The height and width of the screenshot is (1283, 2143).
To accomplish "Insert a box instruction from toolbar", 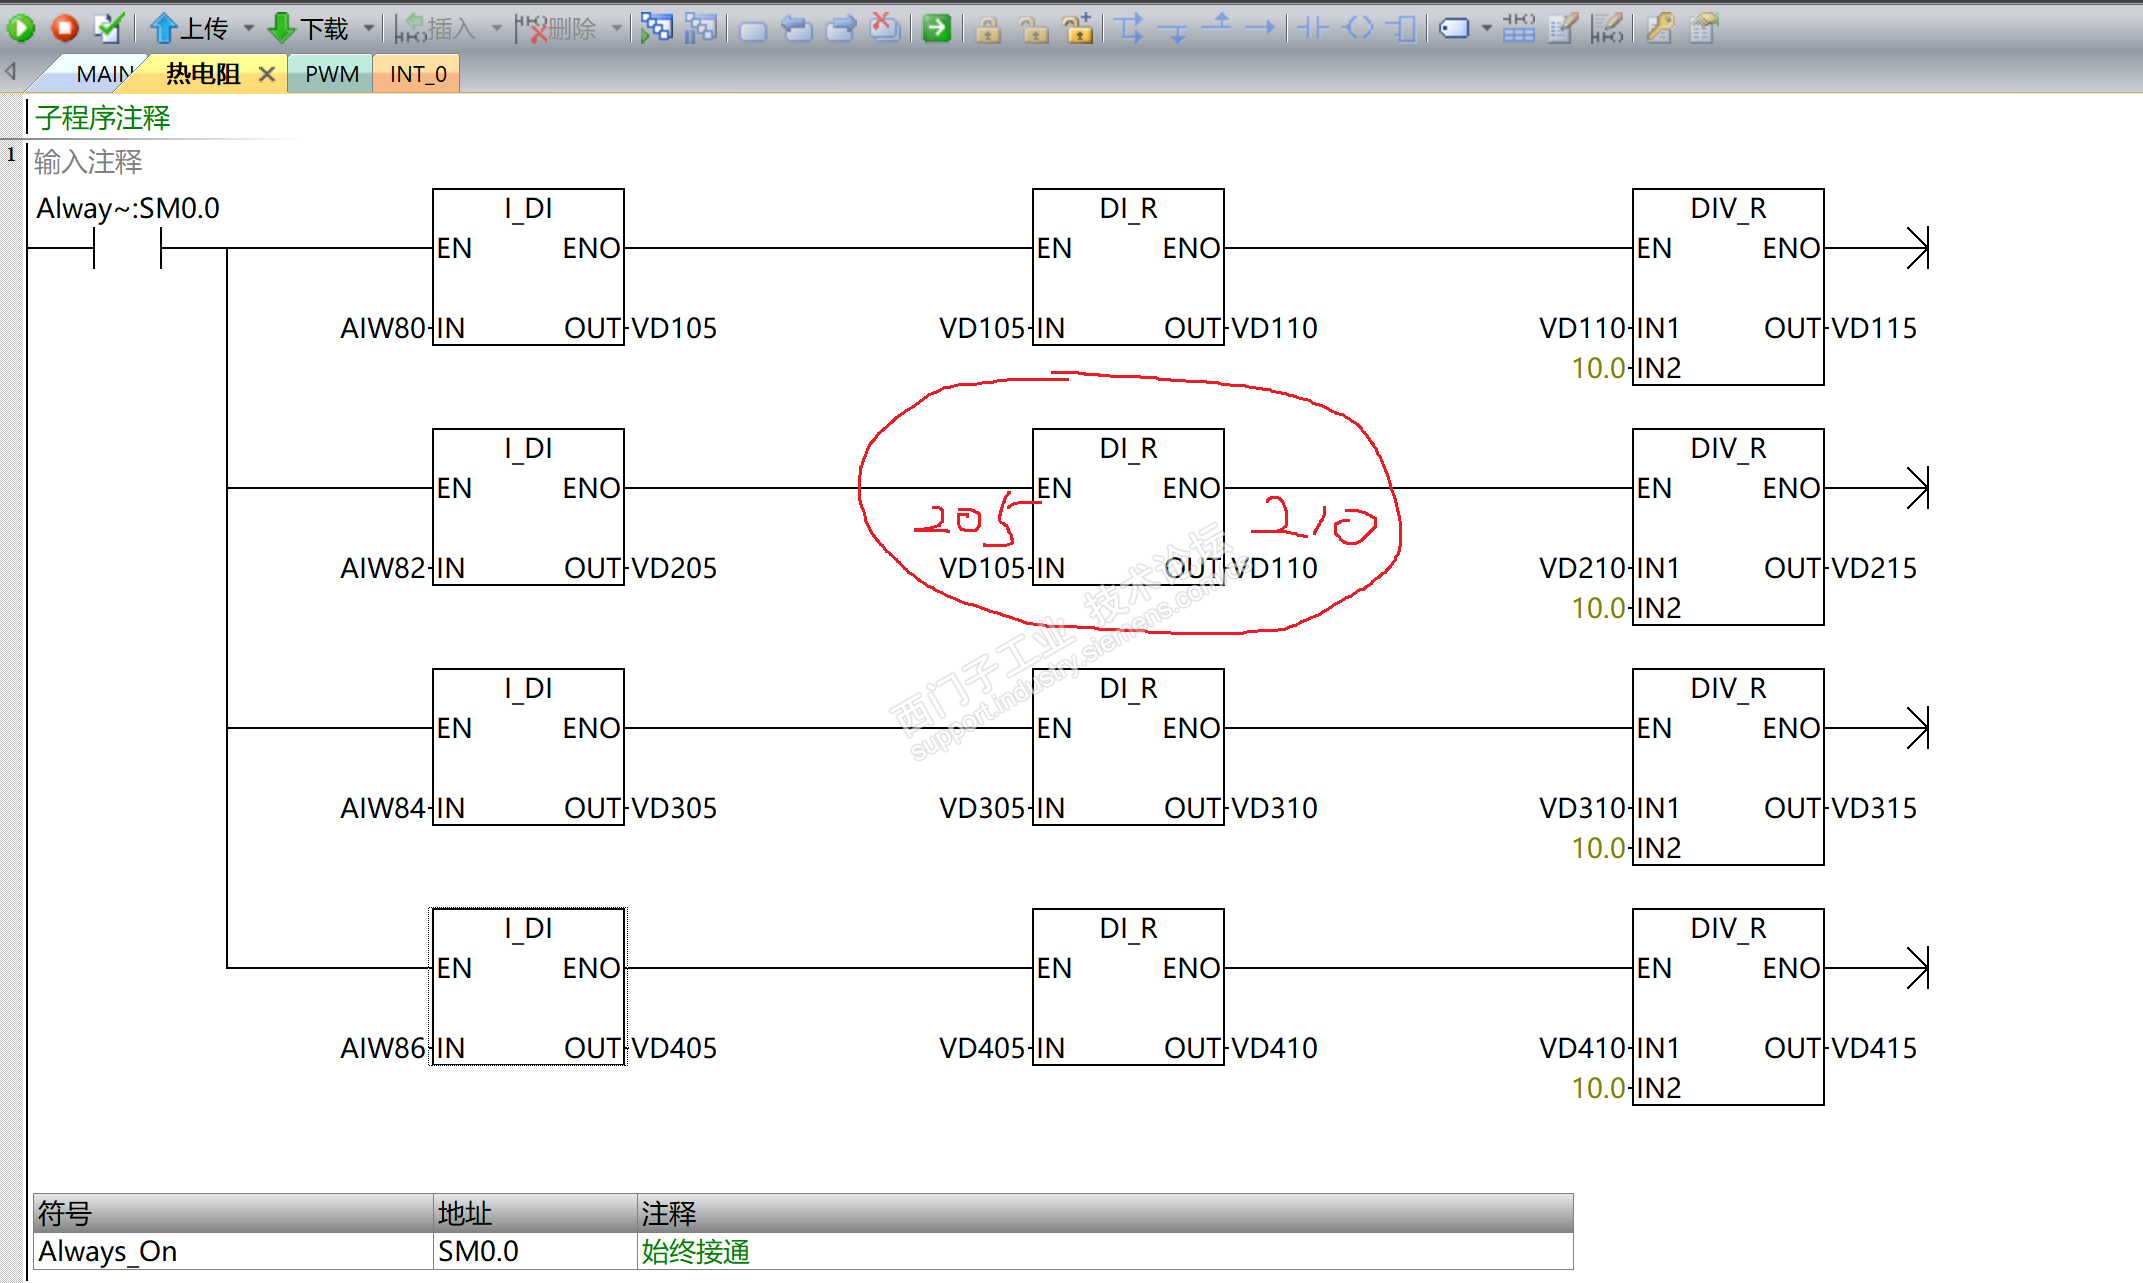I will pyautogui.click(x=1403, y=28).
